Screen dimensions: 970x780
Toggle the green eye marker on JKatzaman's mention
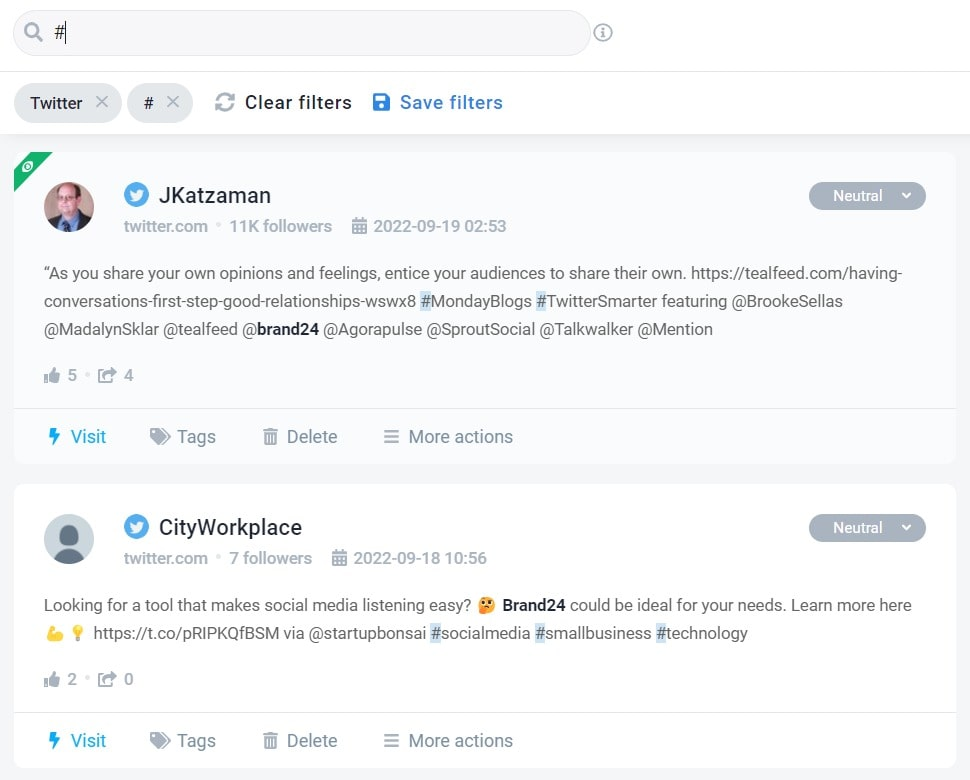27,166
